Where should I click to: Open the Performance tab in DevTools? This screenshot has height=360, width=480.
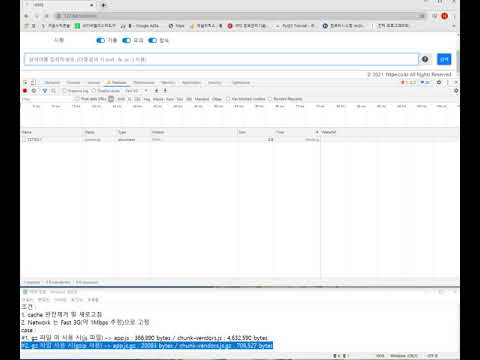point(144,83)
